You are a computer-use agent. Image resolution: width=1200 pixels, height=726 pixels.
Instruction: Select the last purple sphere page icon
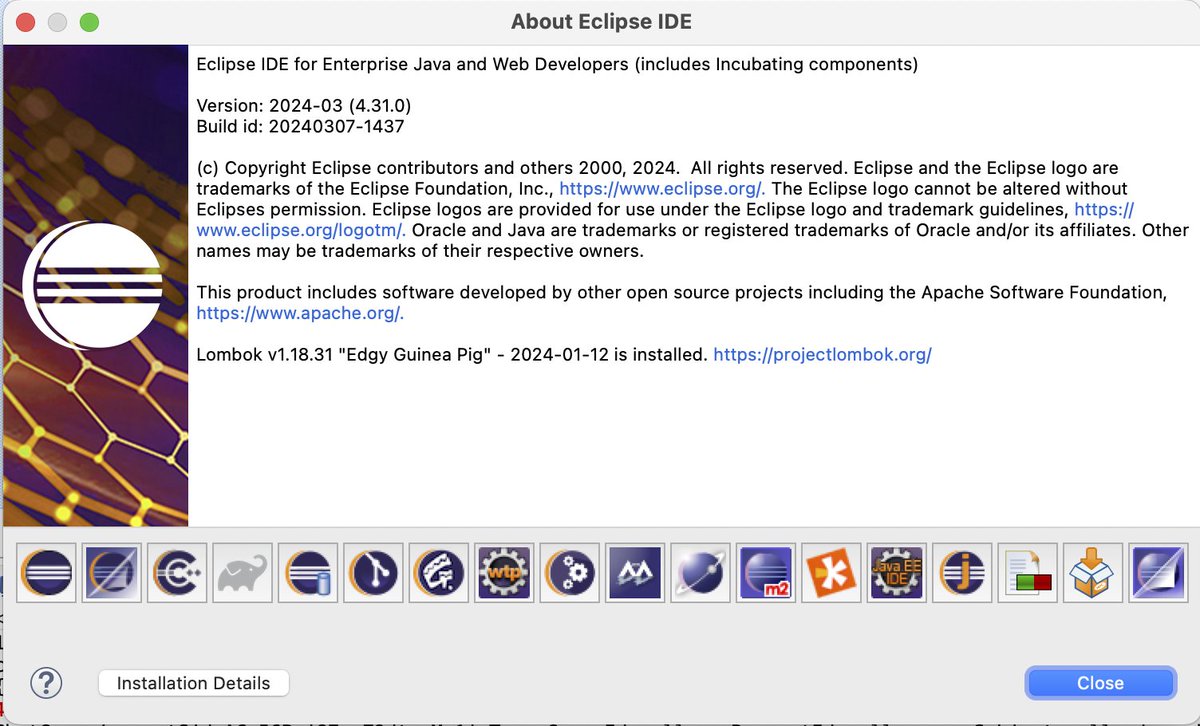[1158, 573]
